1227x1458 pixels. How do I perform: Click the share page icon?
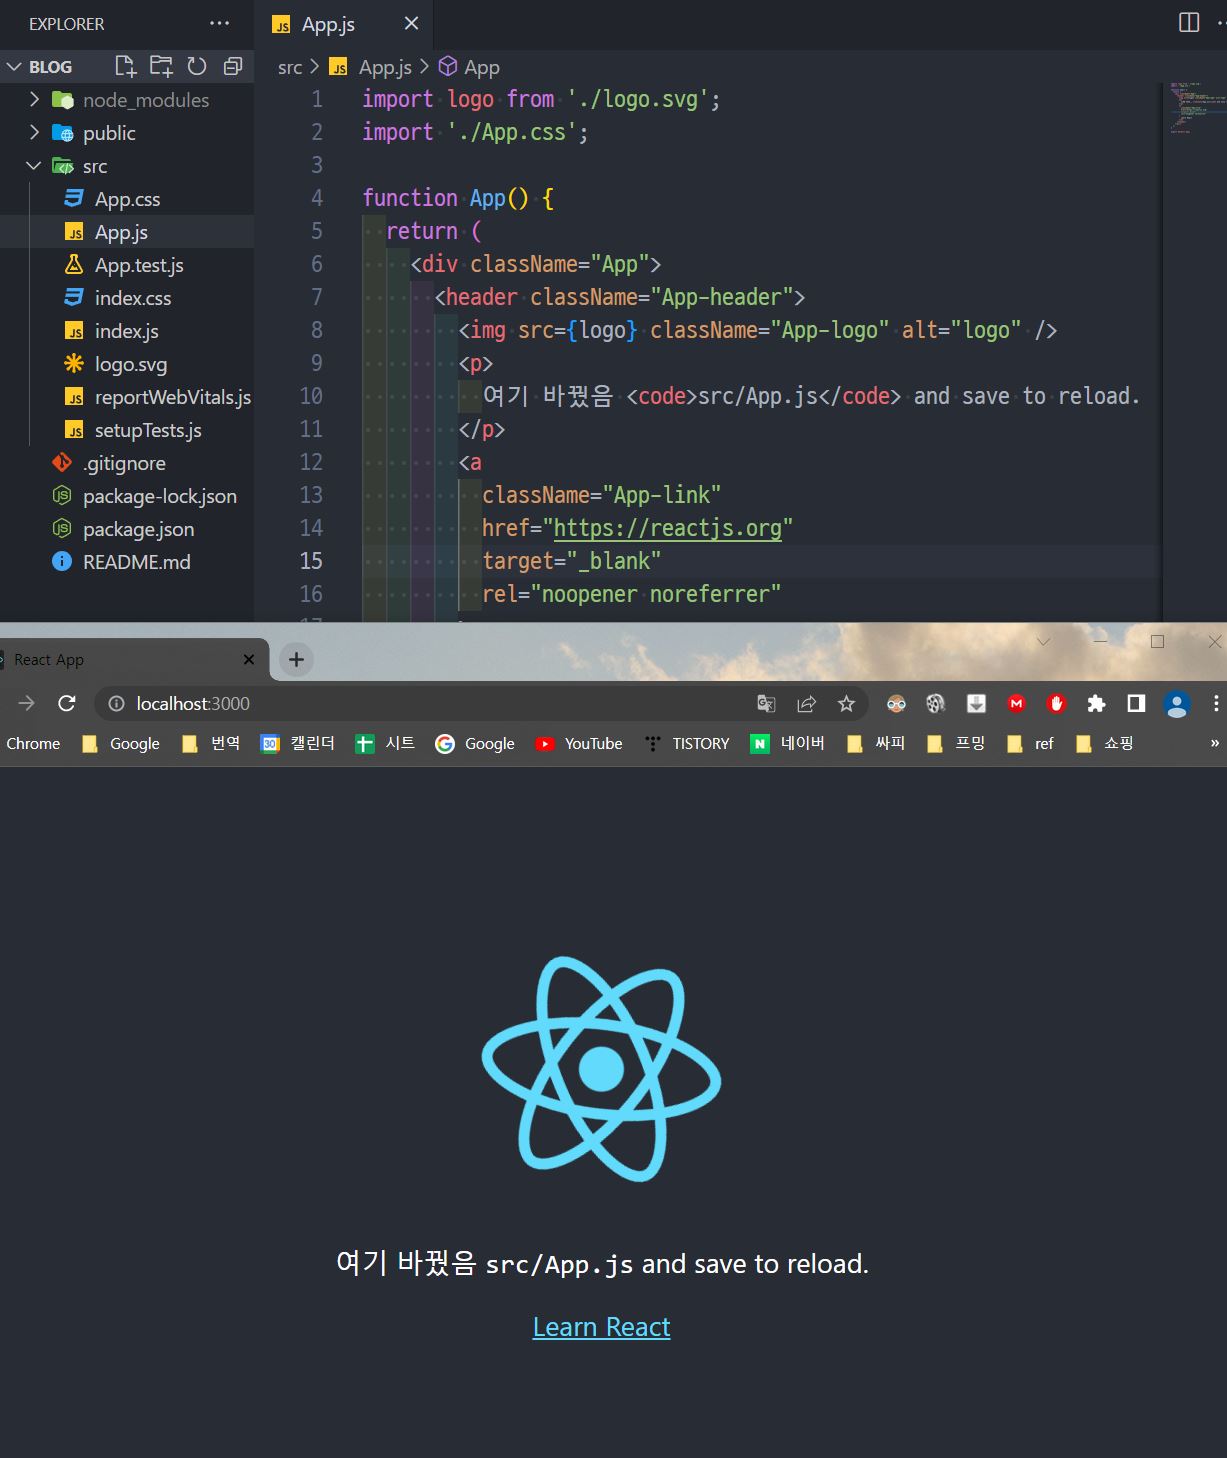pos(806,704)
